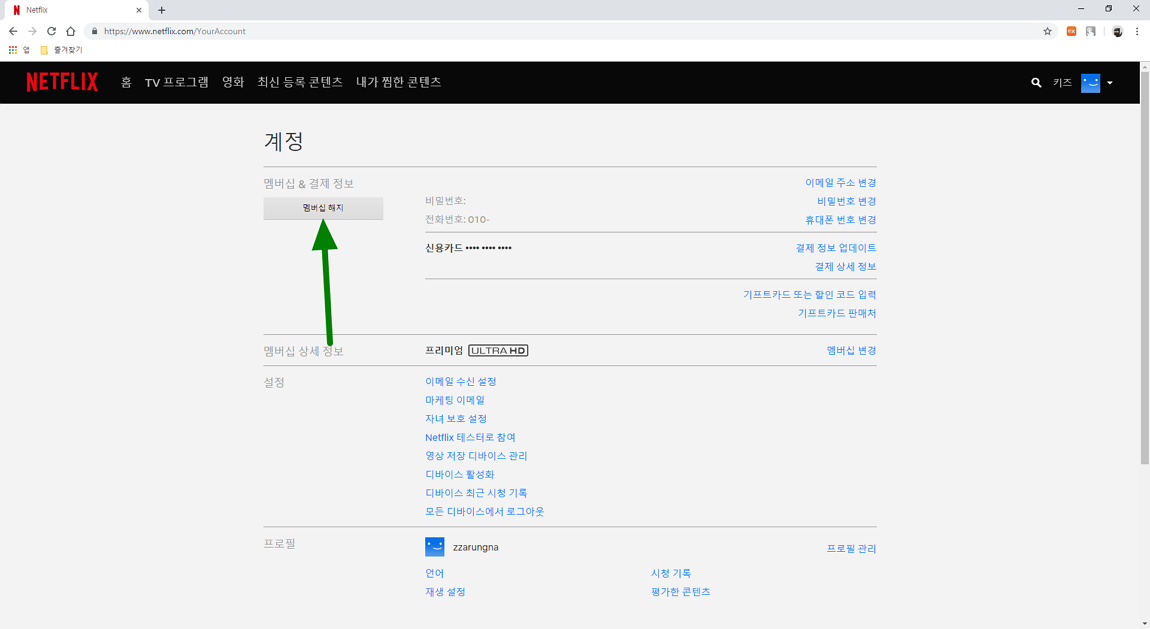Select the Netflix browser tab
The width and height of the screenshot is (1150, 629).
click(76, 10)
